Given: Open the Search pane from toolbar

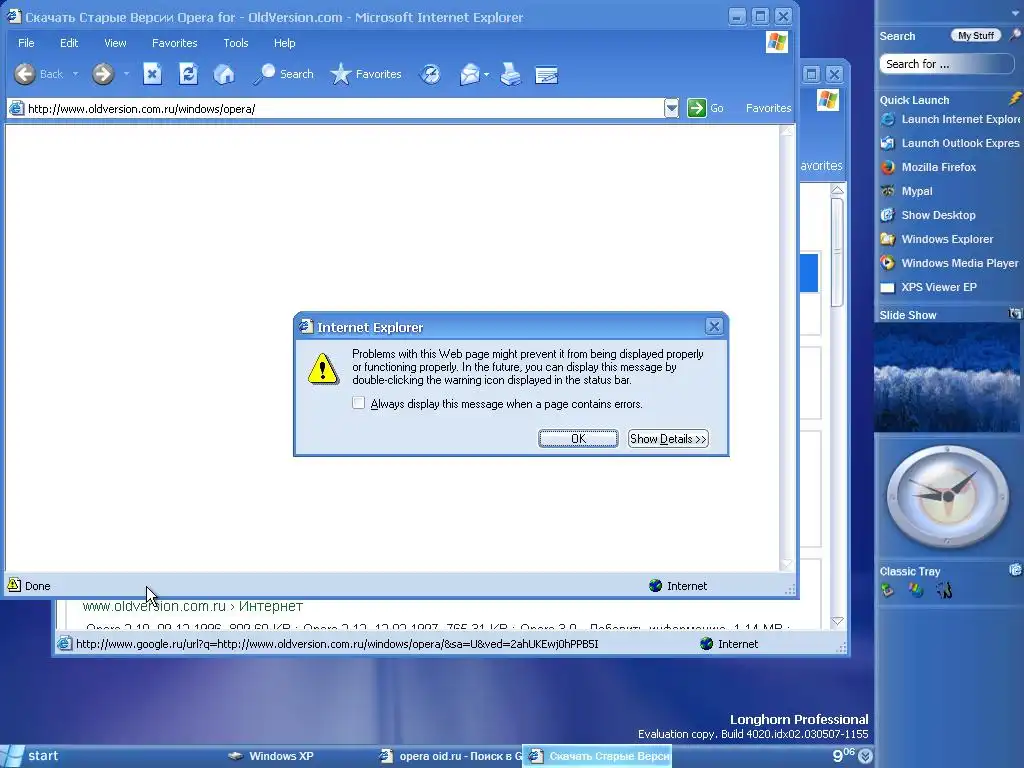Looking at the screenshot, I should [284, 74].
